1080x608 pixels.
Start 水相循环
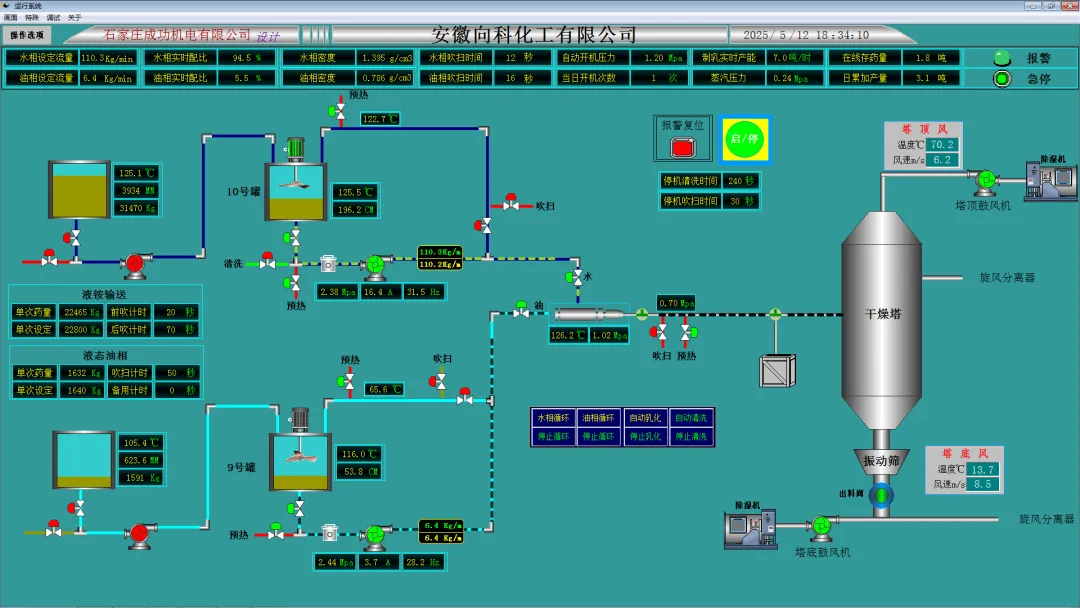pos(553,418)
